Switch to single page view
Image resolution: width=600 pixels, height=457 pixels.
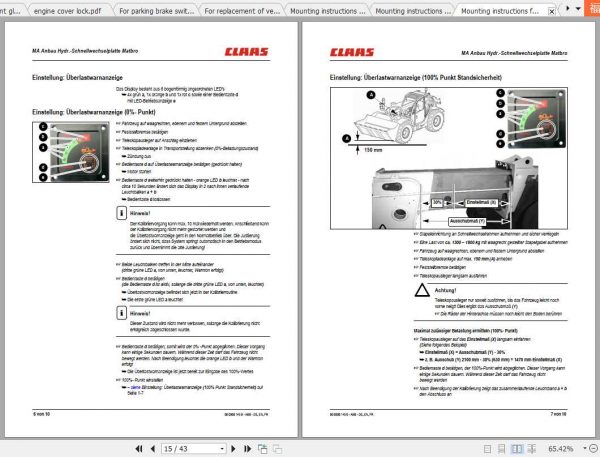pyautogui.click(x=487, y=449)
